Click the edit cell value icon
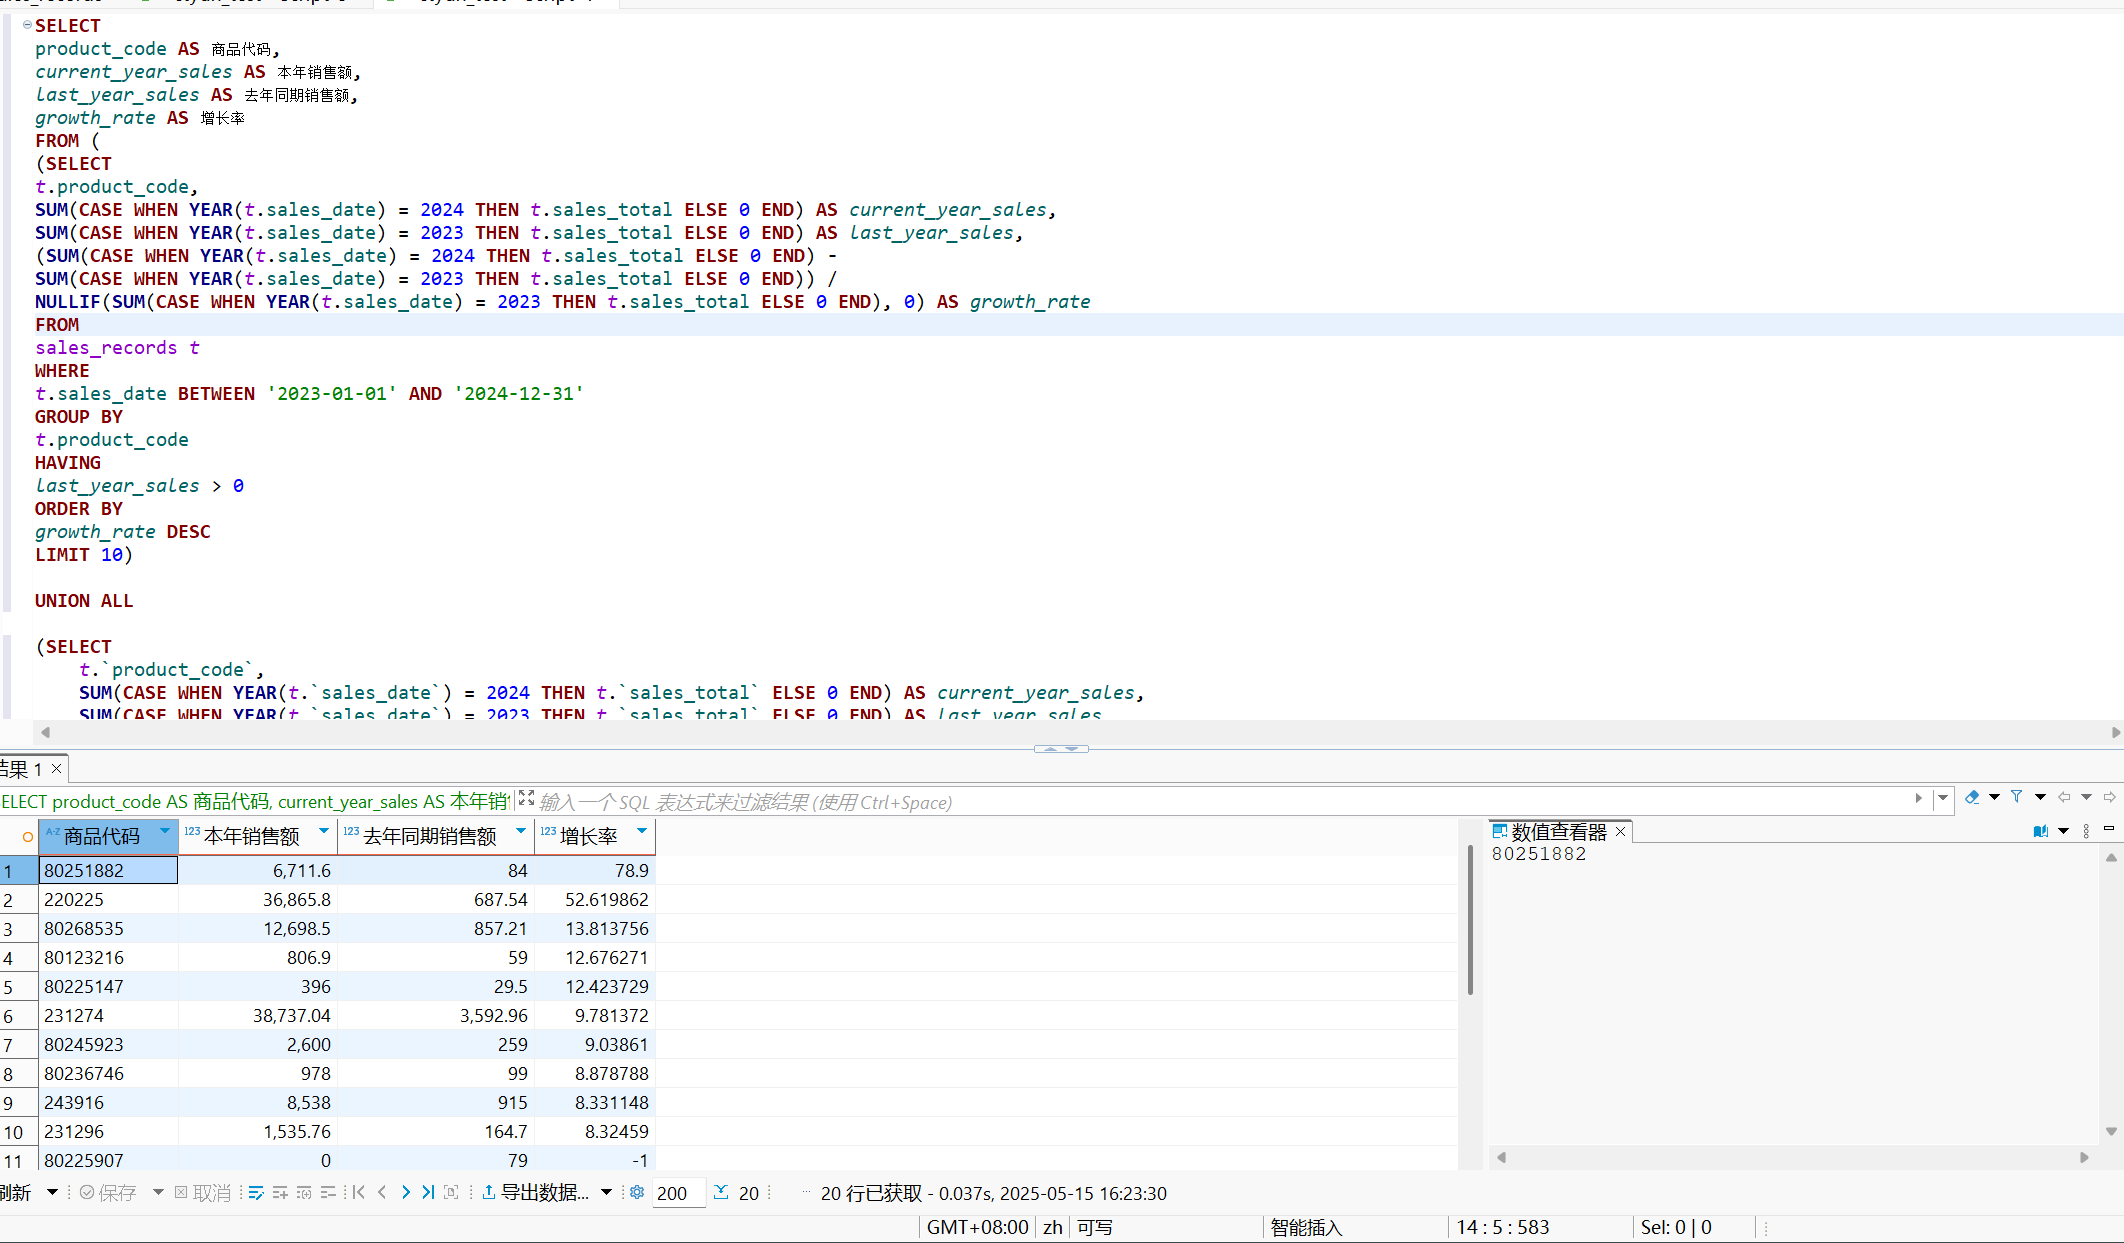The width and height of the screenshot is (2124, 1243). click(256, 1192)
